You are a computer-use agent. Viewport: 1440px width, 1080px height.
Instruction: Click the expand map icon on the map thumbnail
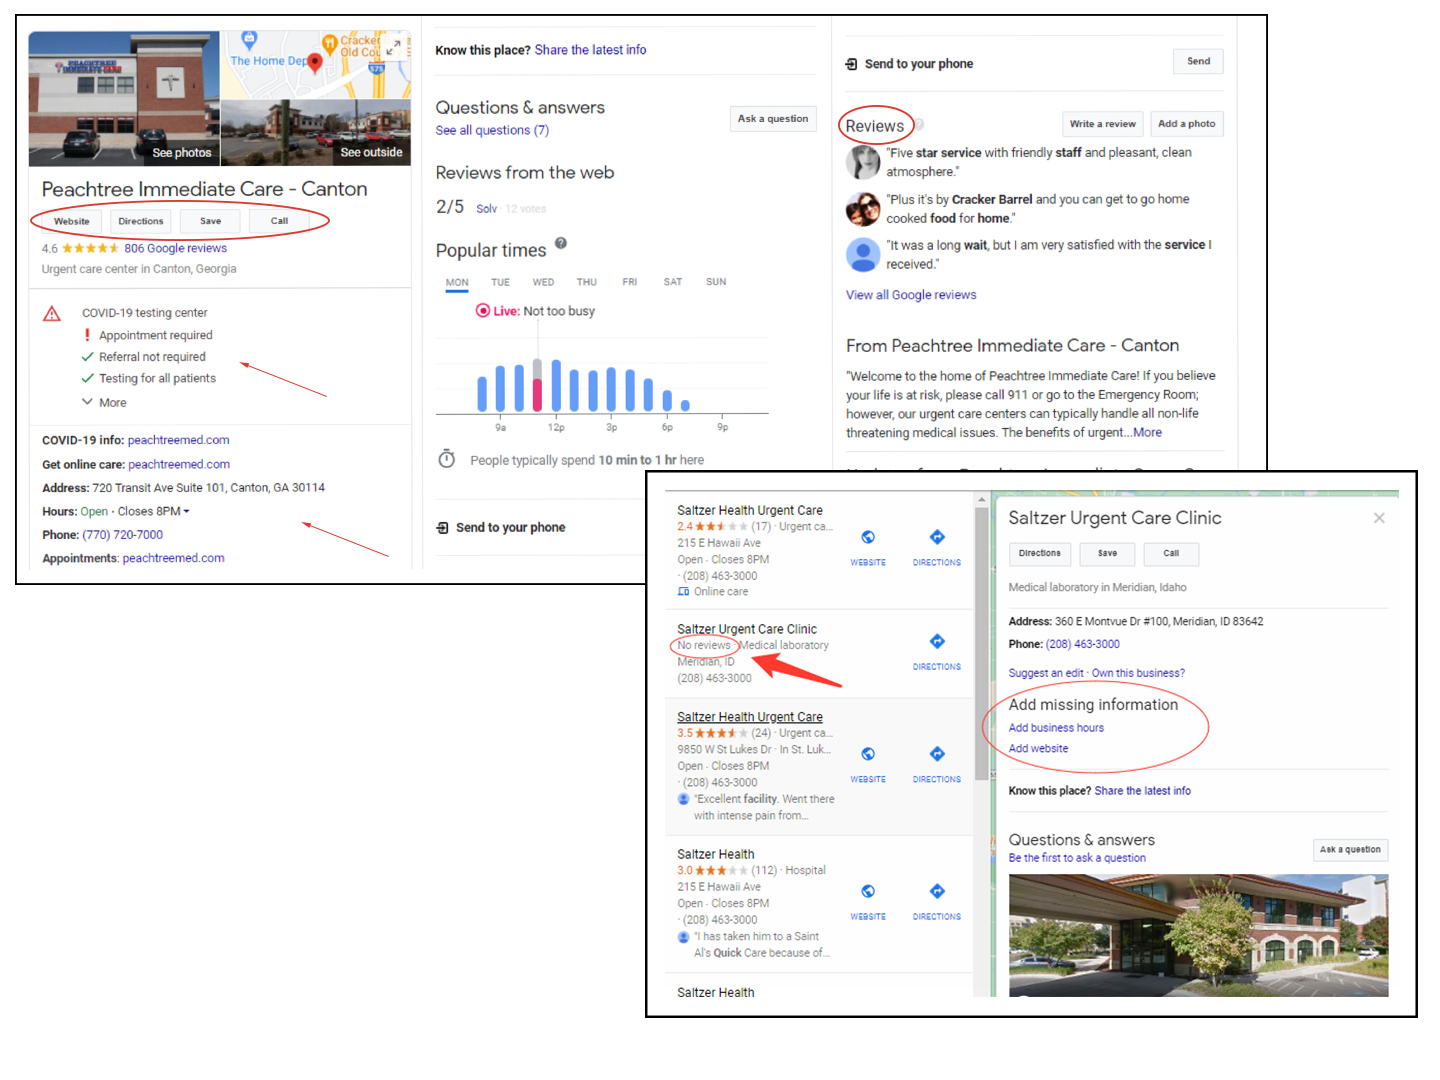[395, 46]
